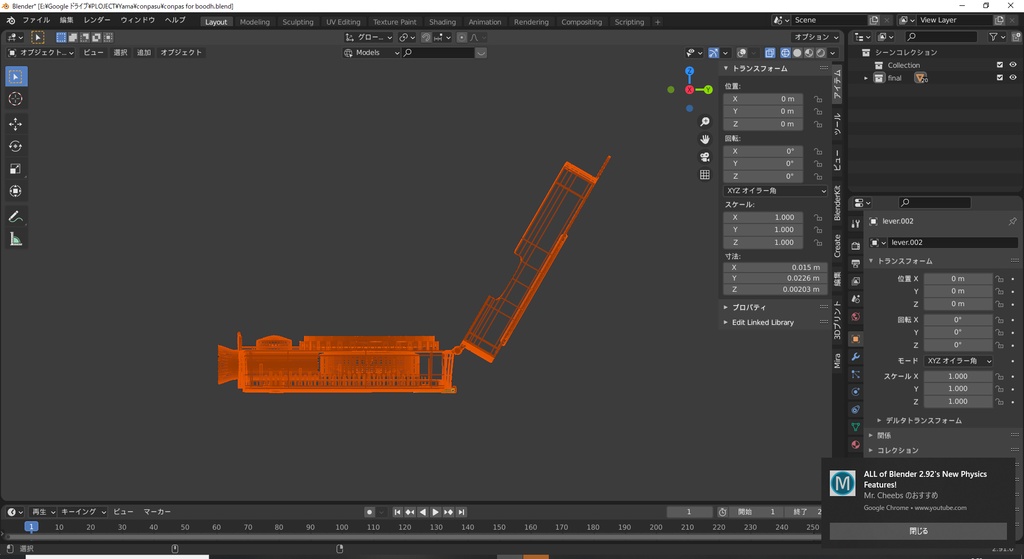Image resolution: width=1024 pixels, height=559 pixels.
Task: Select the Measure tool
Action: (16, 239)
